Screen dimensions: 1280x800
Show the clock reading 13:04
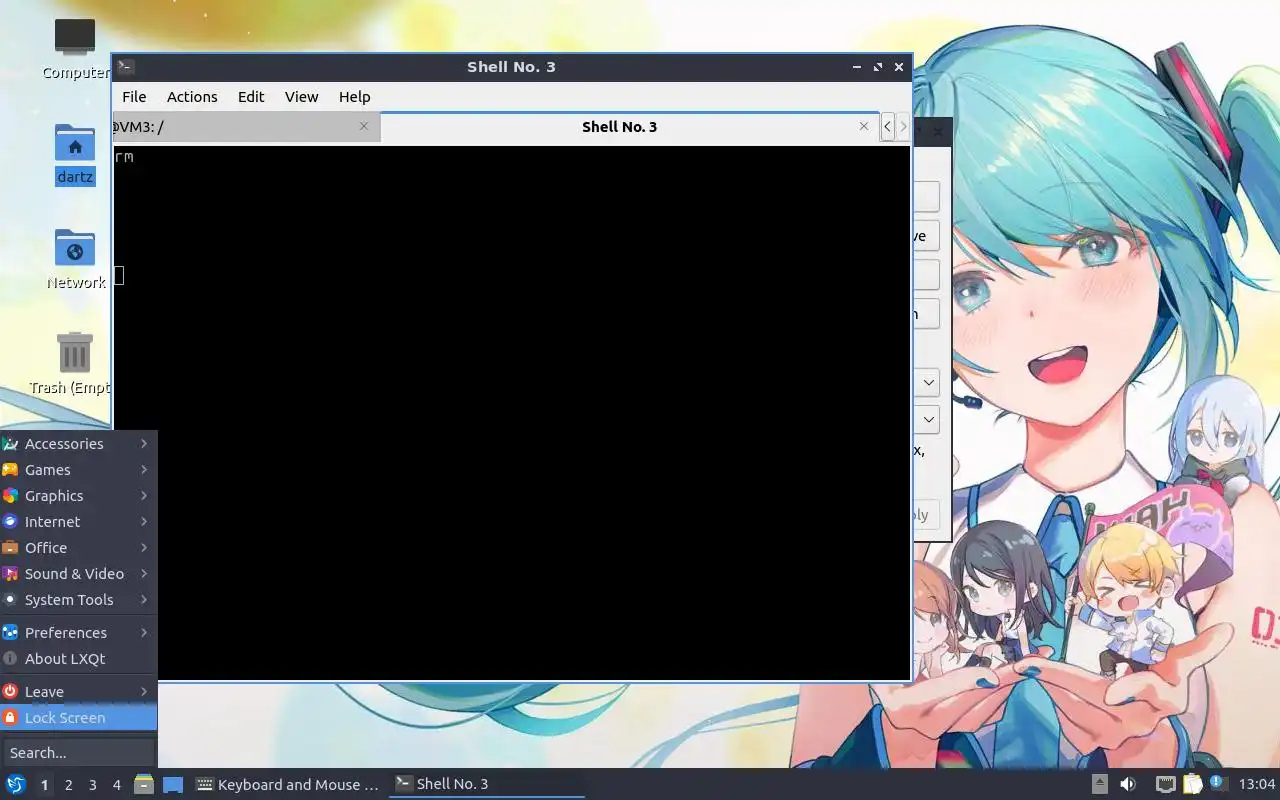1256,784
